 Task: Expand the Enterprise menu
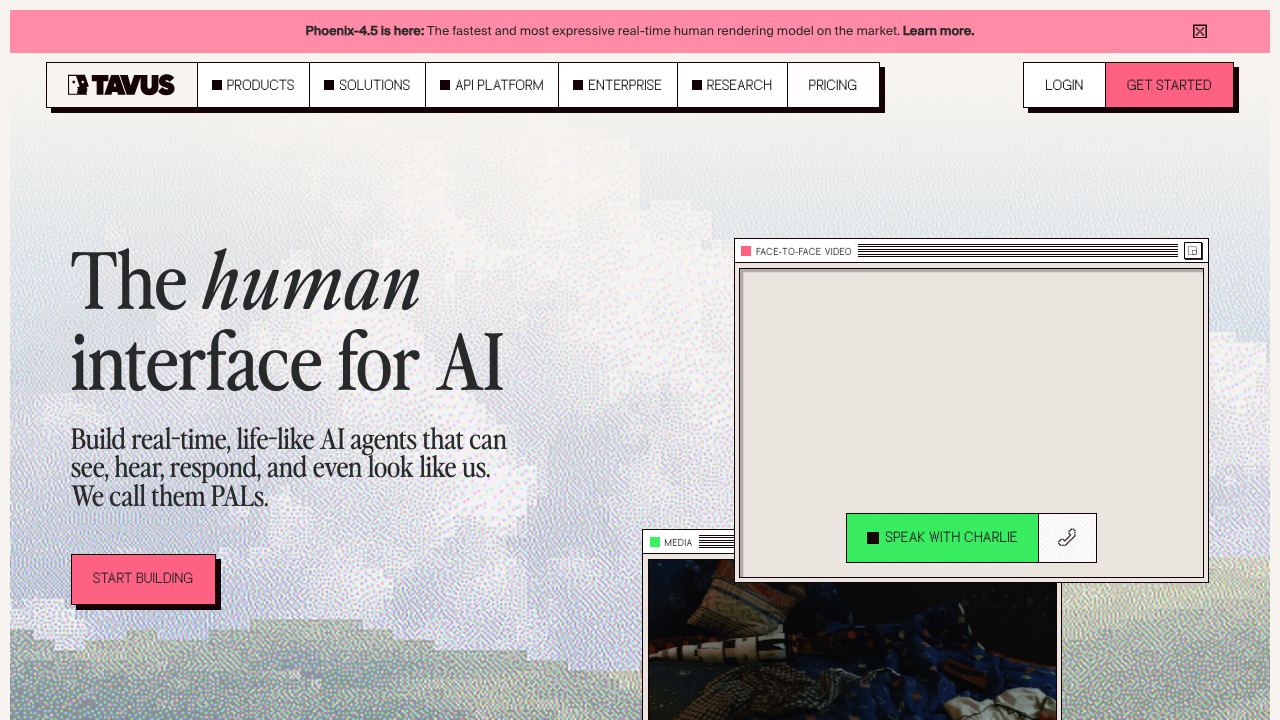[617, 85]
